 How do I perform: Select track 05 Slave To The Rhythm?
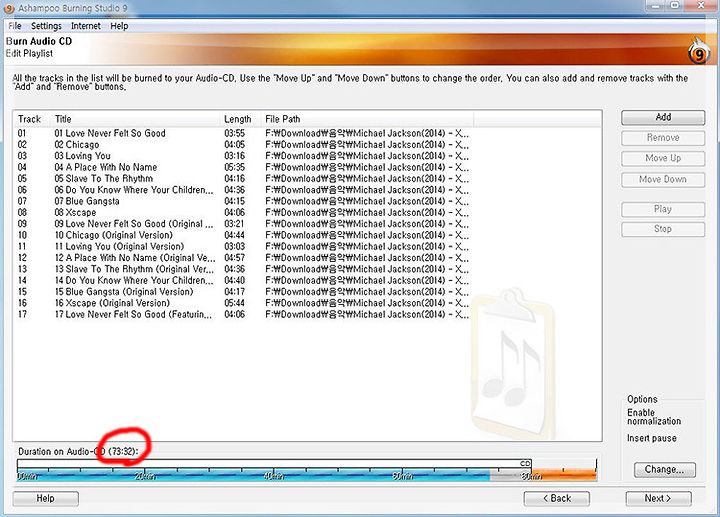243,179
